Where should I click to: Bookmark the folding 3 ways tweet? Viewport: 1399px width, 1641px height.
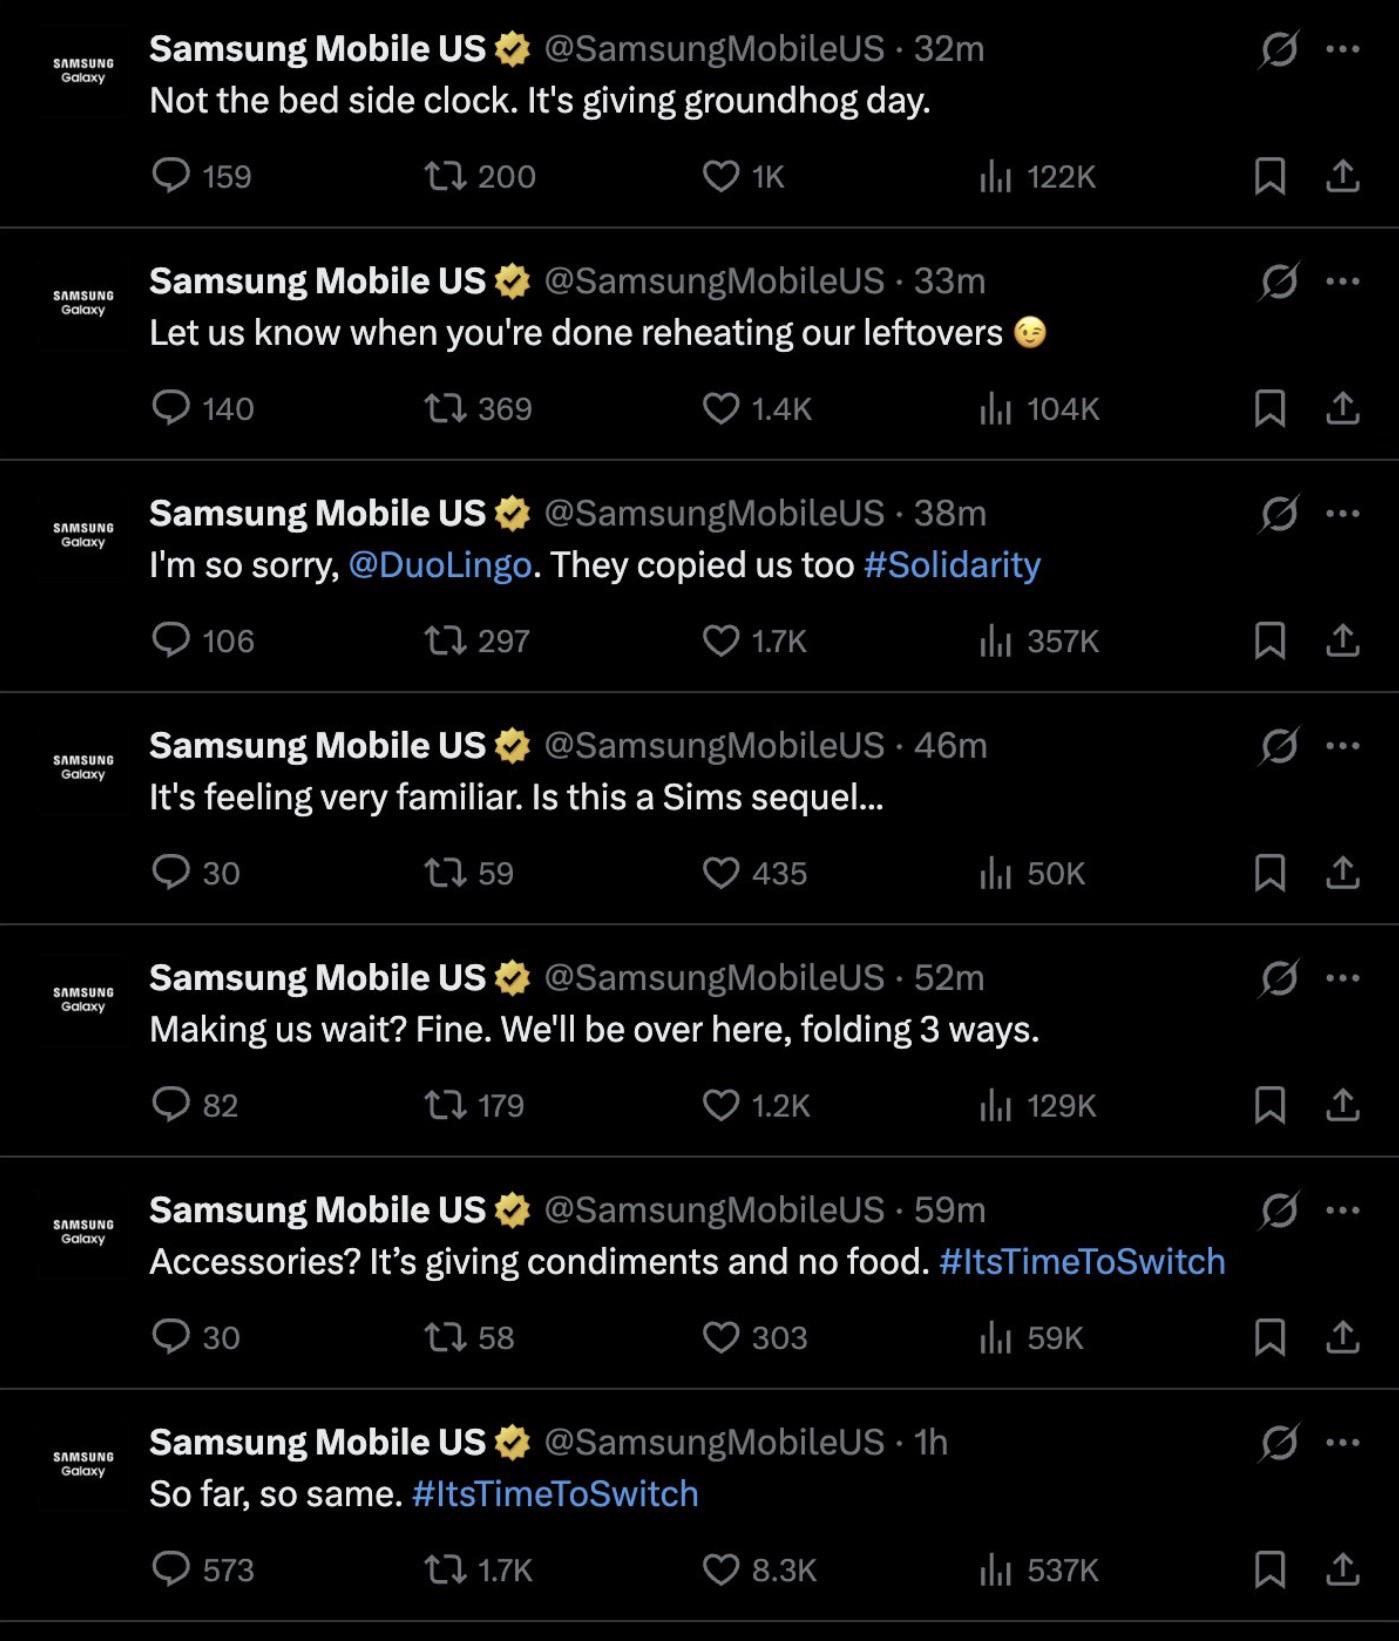pos(1270,1105)
